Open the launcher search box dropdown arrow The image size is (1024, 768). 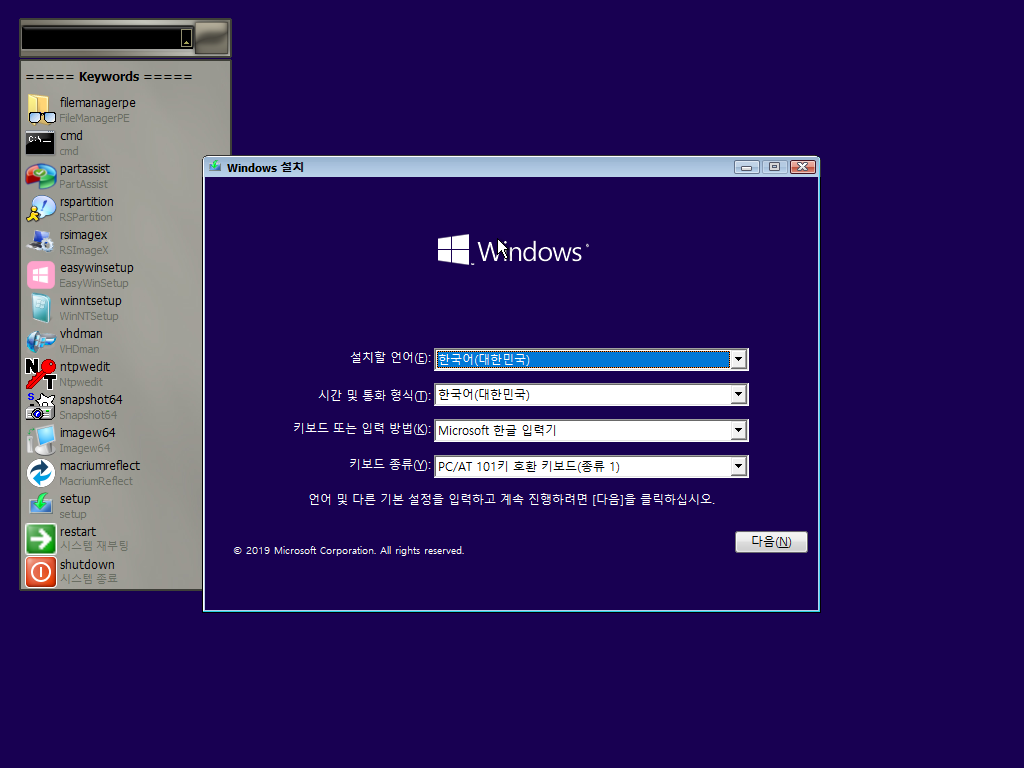(186, 38)
